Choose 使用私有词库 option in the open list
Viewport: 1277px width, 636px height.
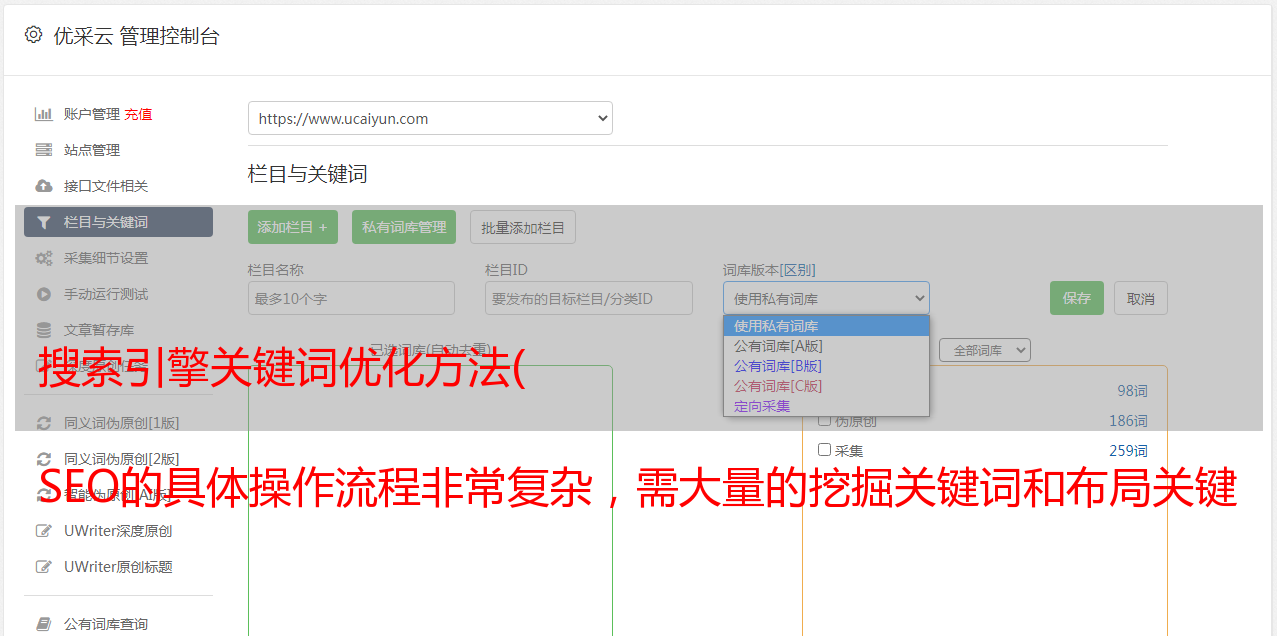click(826, 326)
